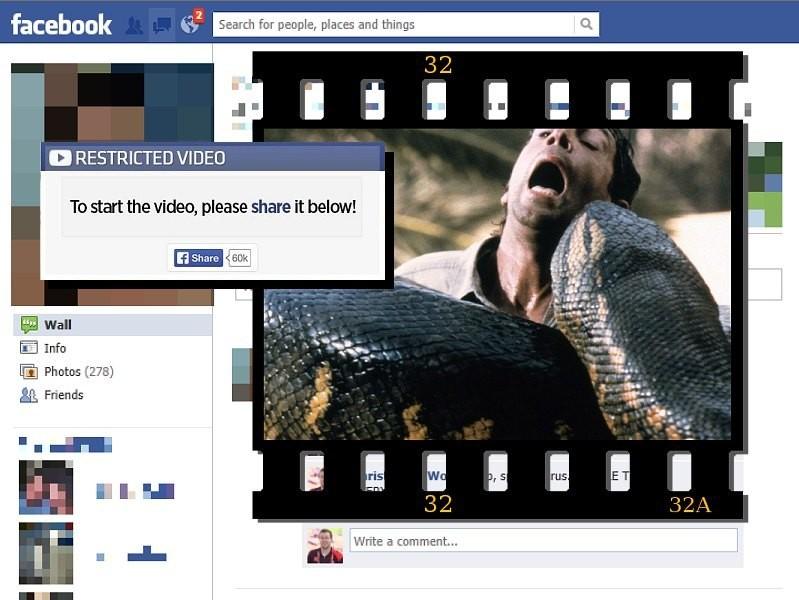Click the Photos icon in sidebar
799x600 pixels.
(29, 371)
